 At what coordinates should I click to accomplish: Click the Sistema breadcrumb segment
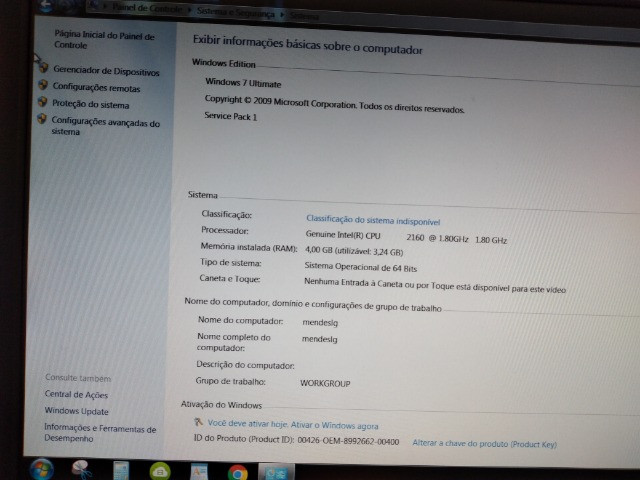304,16
